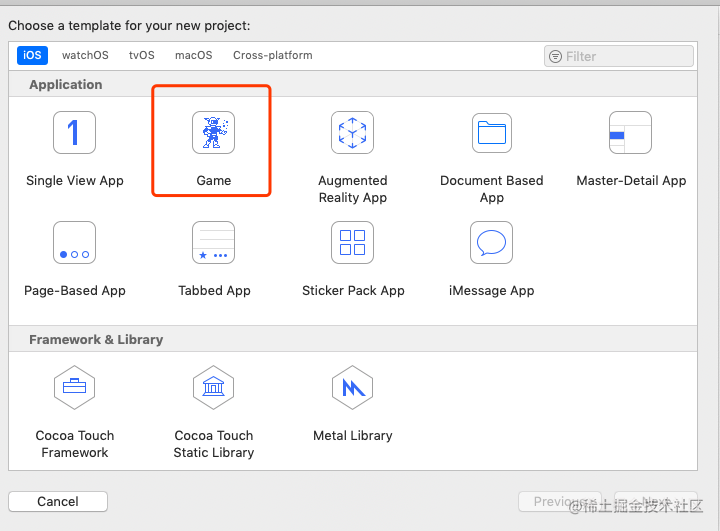Click the "Metal Library" label
This screenshot has width=720, height=531.
coord(353,435)
